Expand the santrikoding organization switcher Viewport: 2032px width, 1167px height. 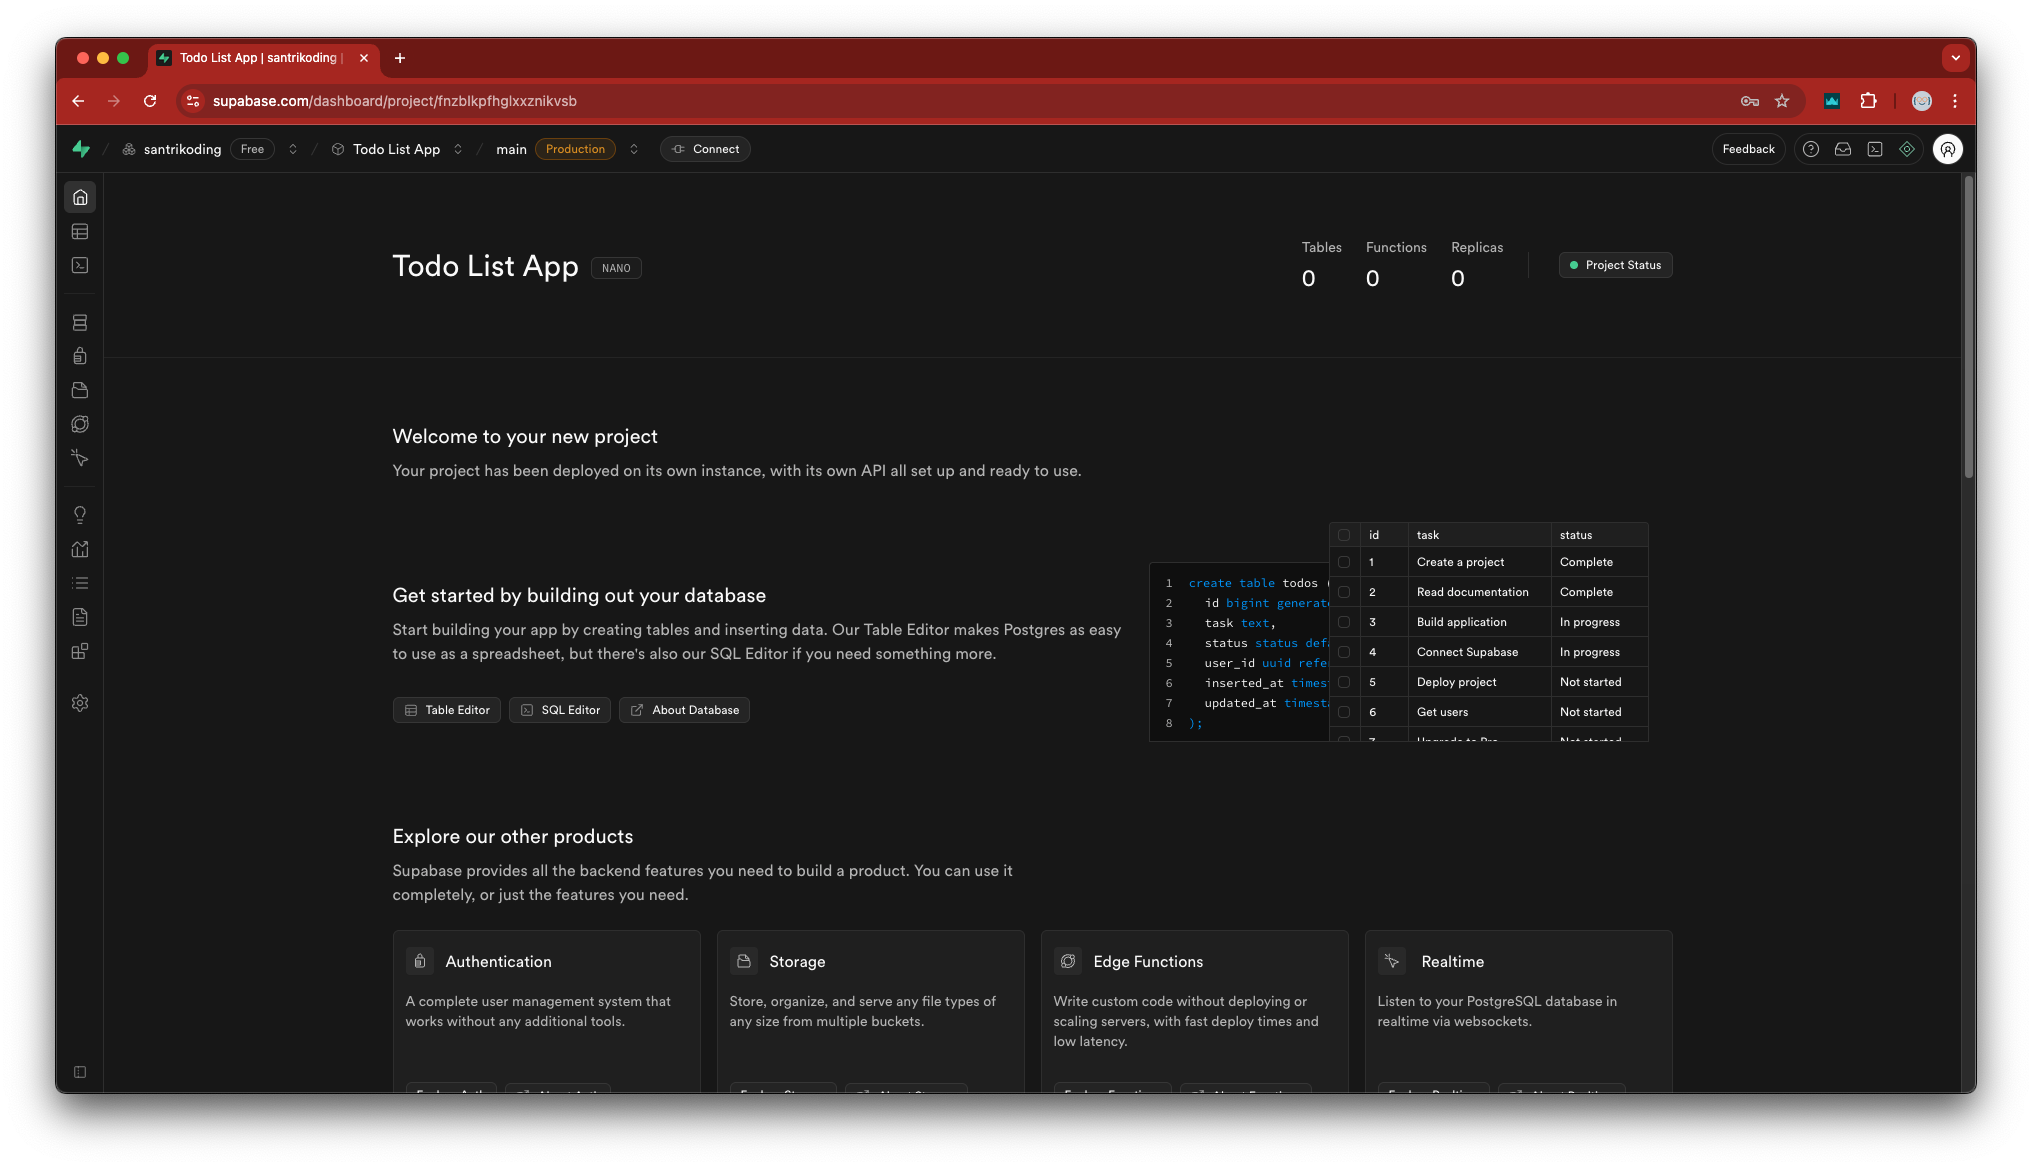[x=293, y=149]
